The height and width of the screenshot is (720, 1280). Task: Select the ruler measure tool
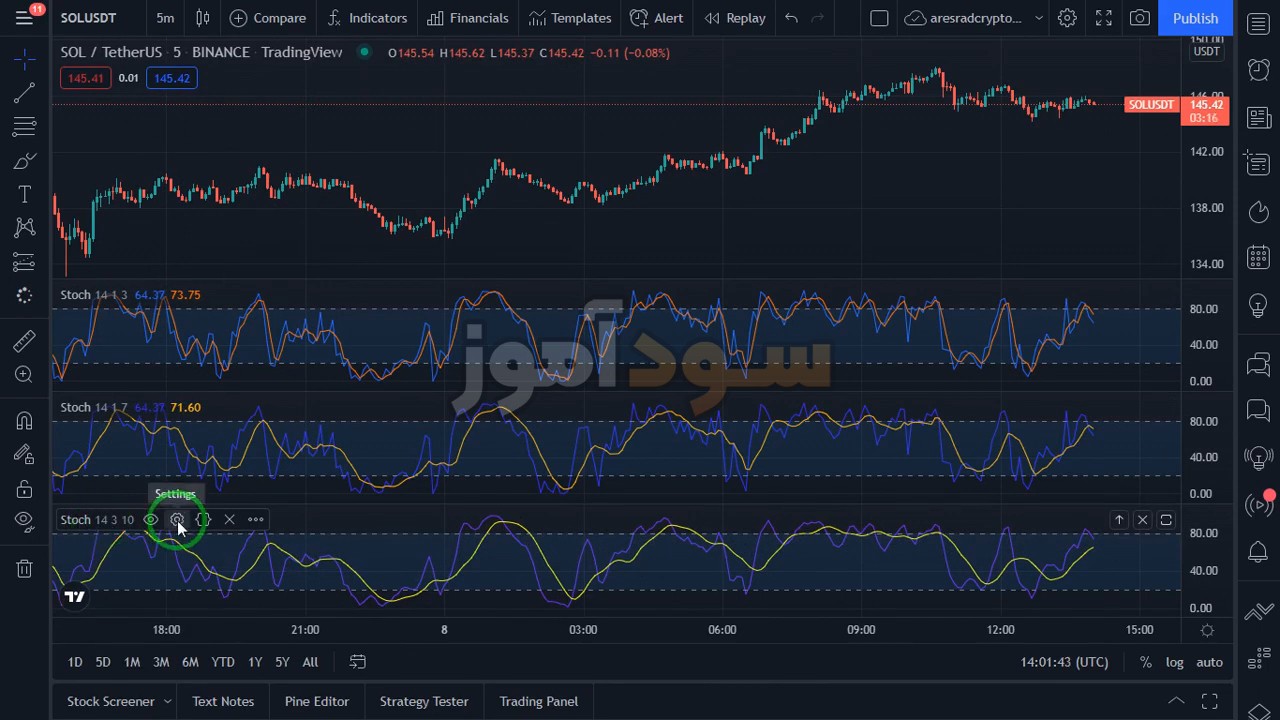click(24, 341)
